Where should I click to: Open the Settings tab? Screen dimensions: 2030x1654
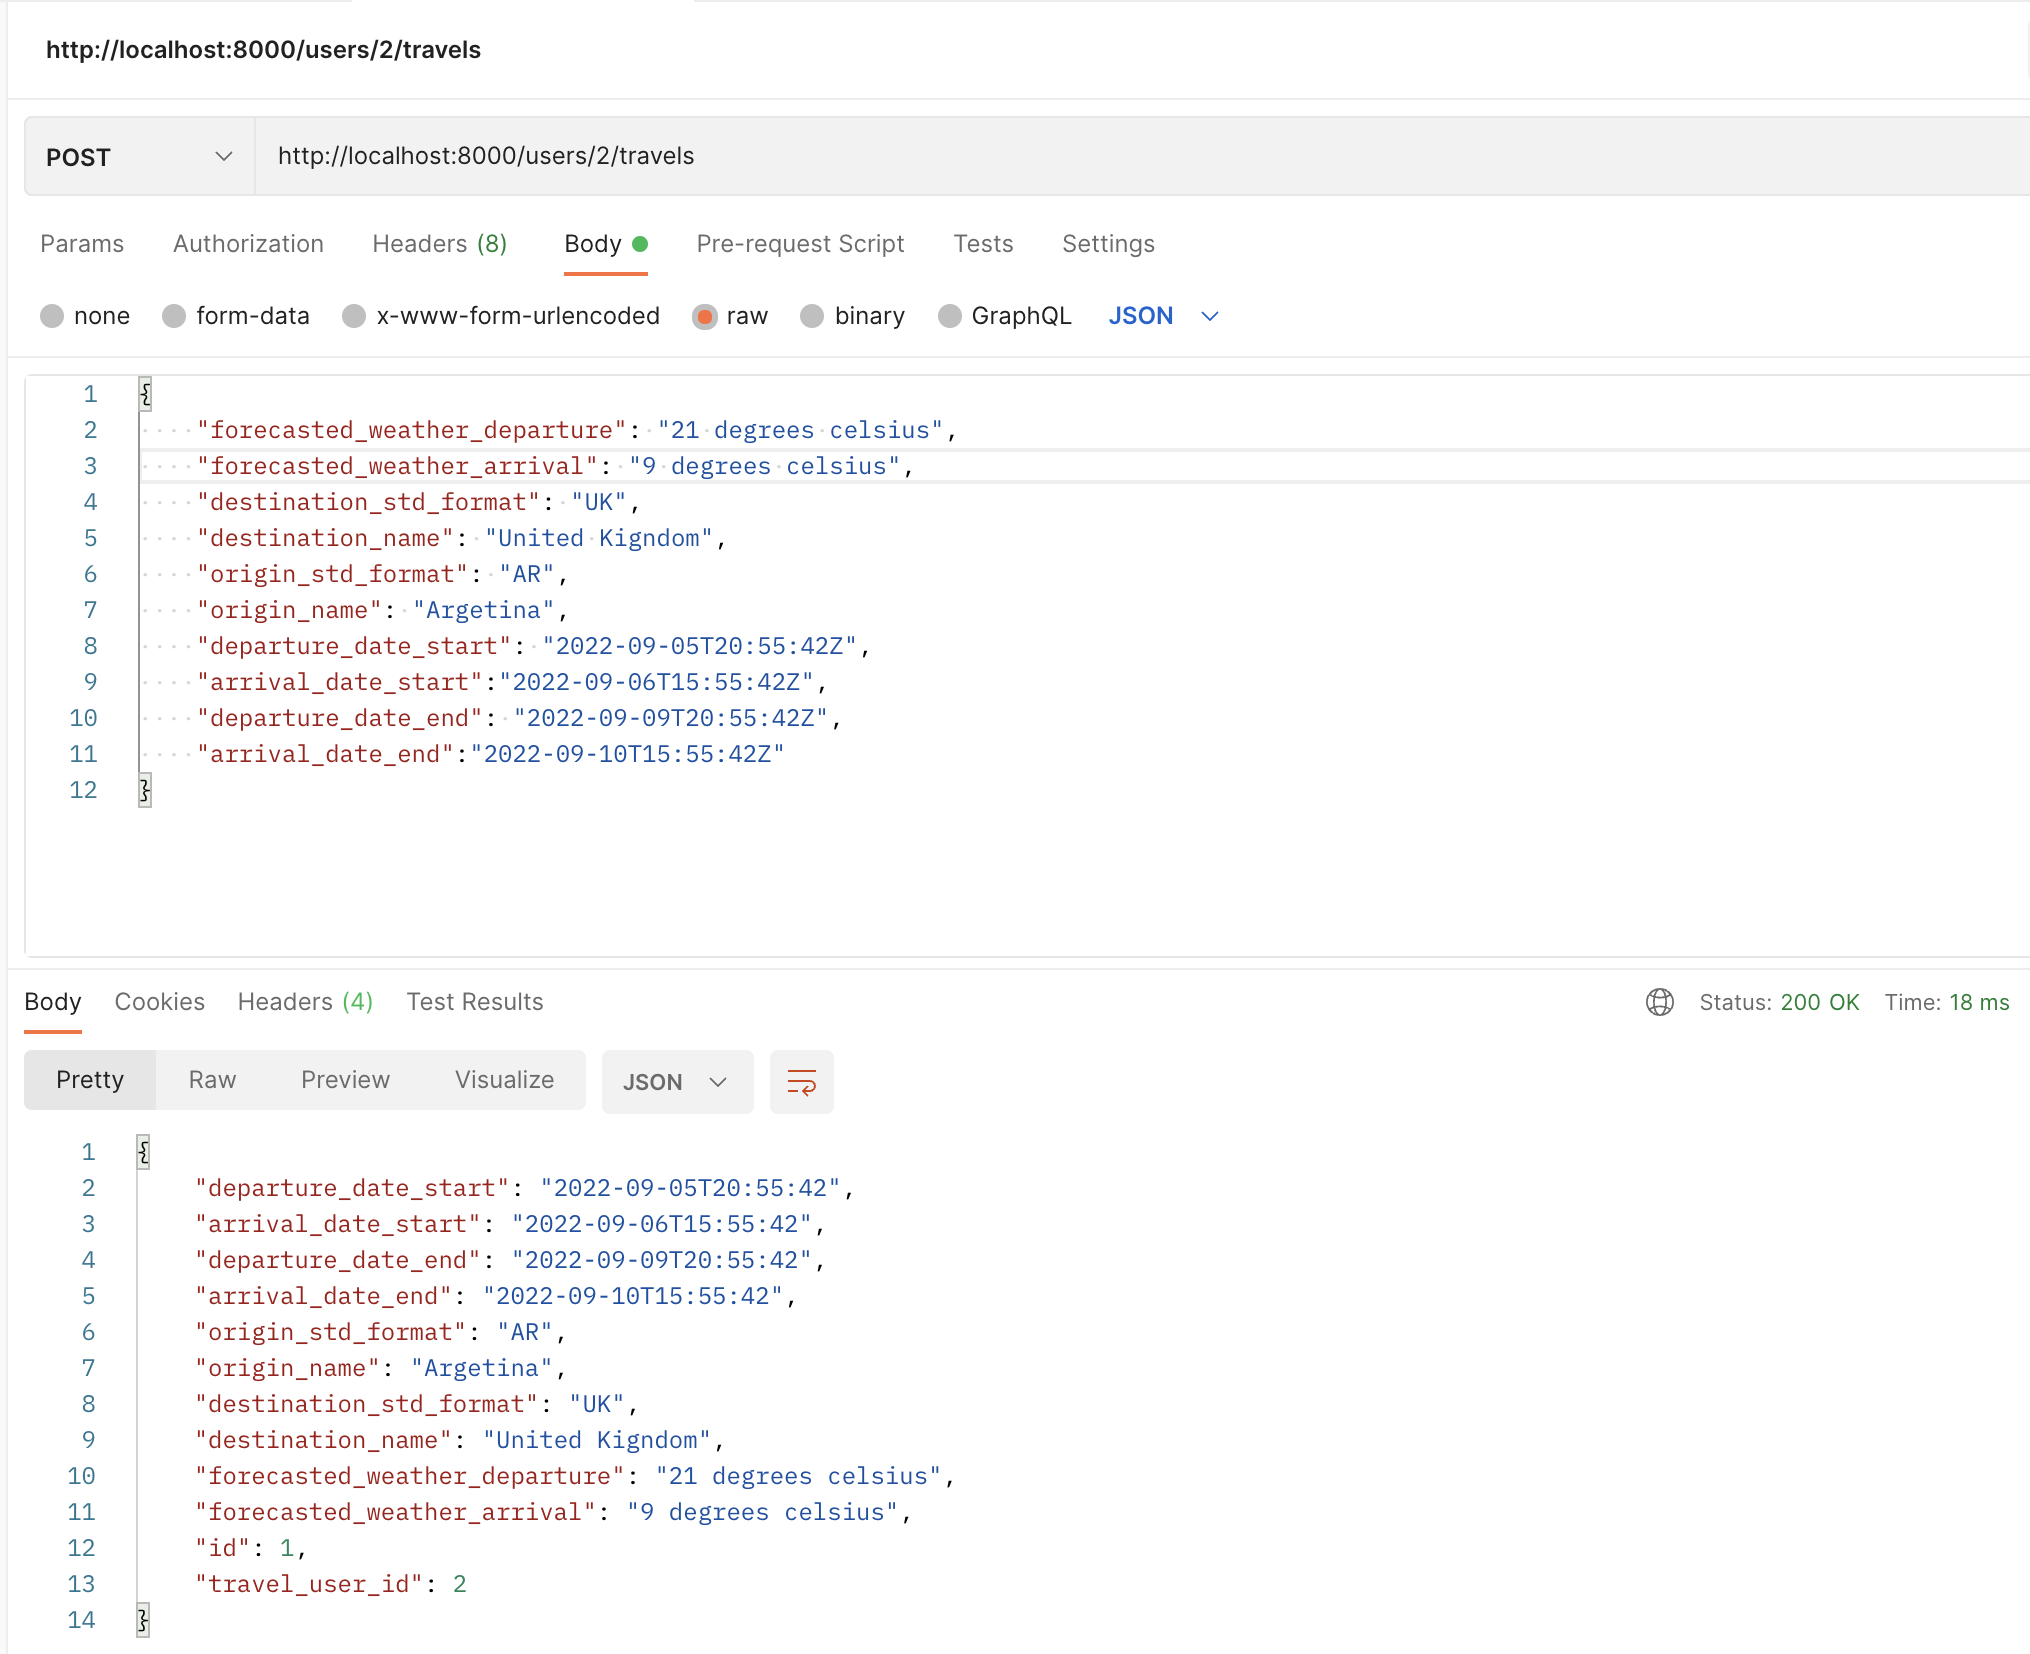pyautogui.click(x=1108, y=244)
